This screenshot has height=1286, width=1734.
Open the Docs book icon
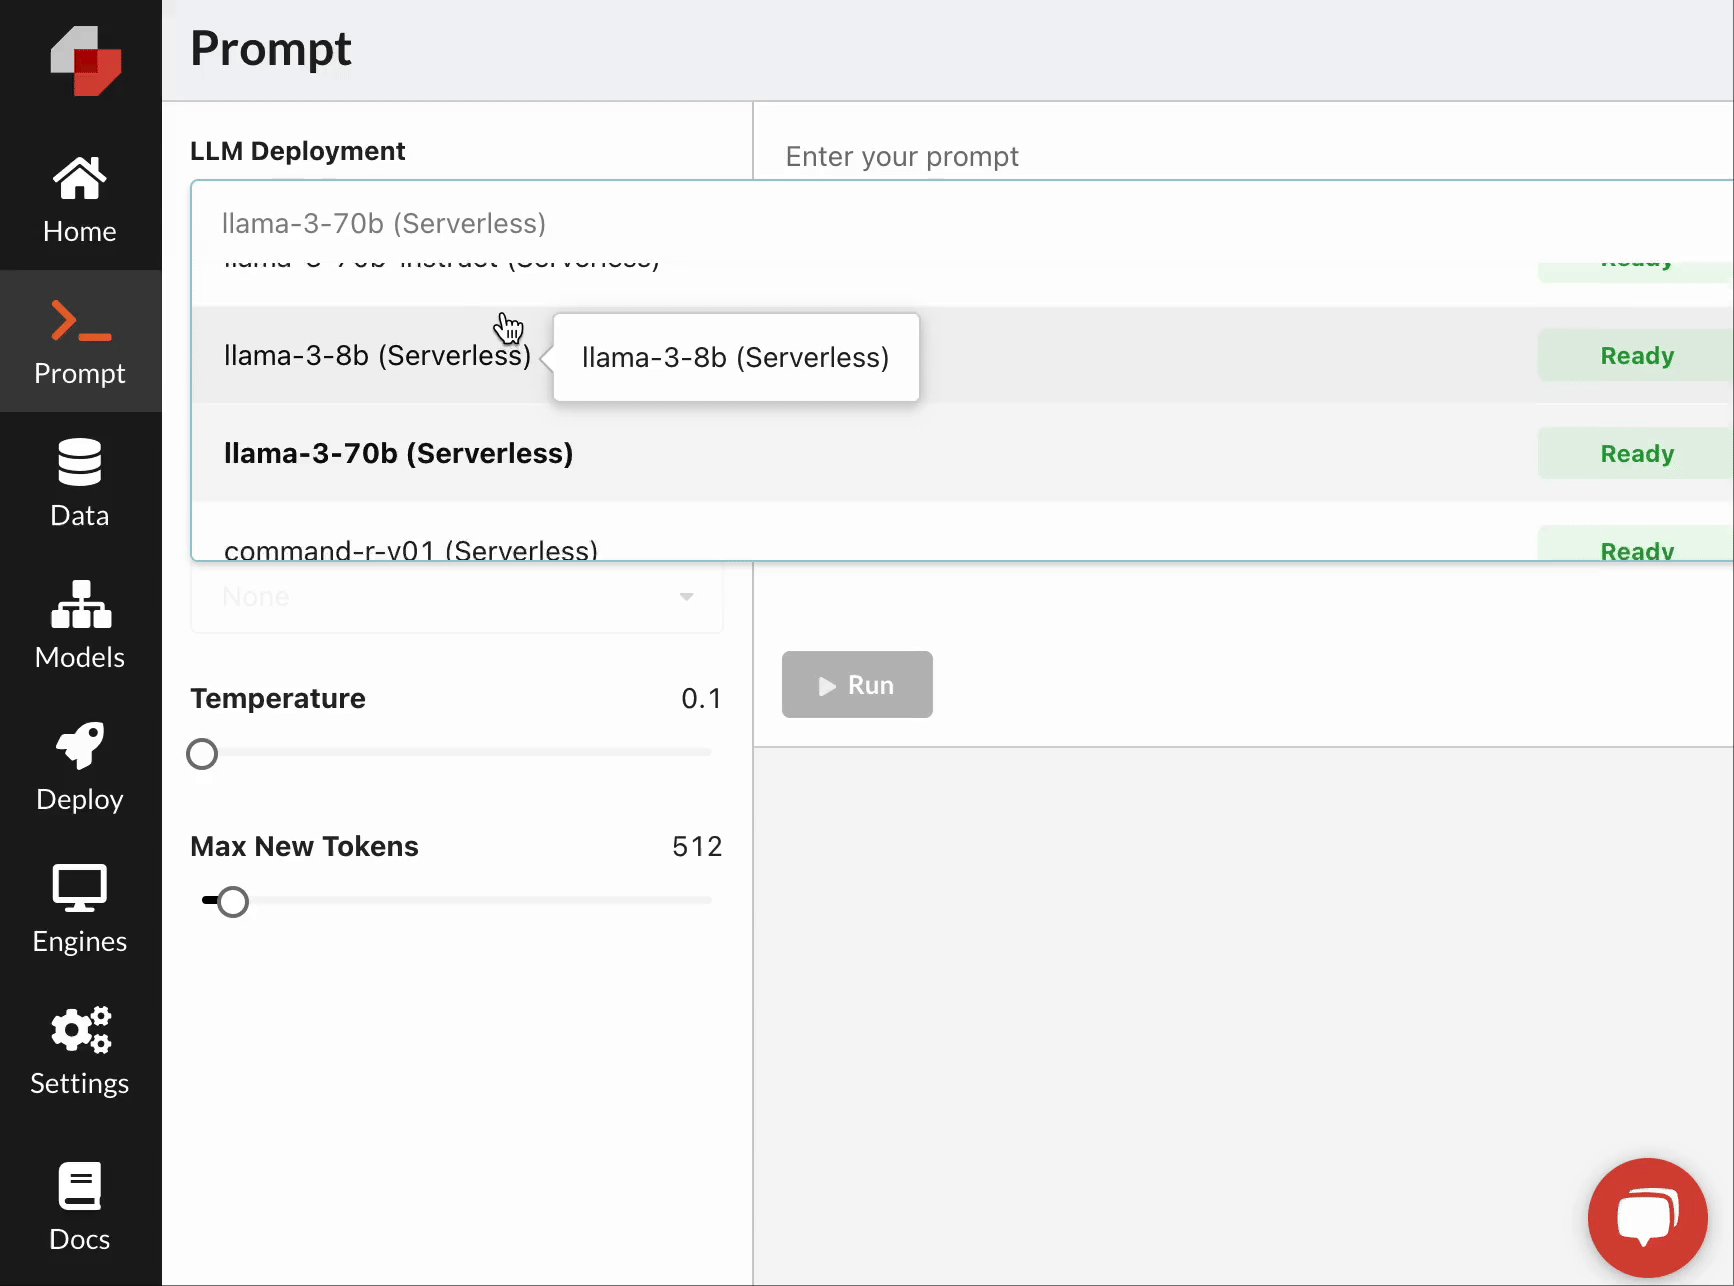point(80,1186)
